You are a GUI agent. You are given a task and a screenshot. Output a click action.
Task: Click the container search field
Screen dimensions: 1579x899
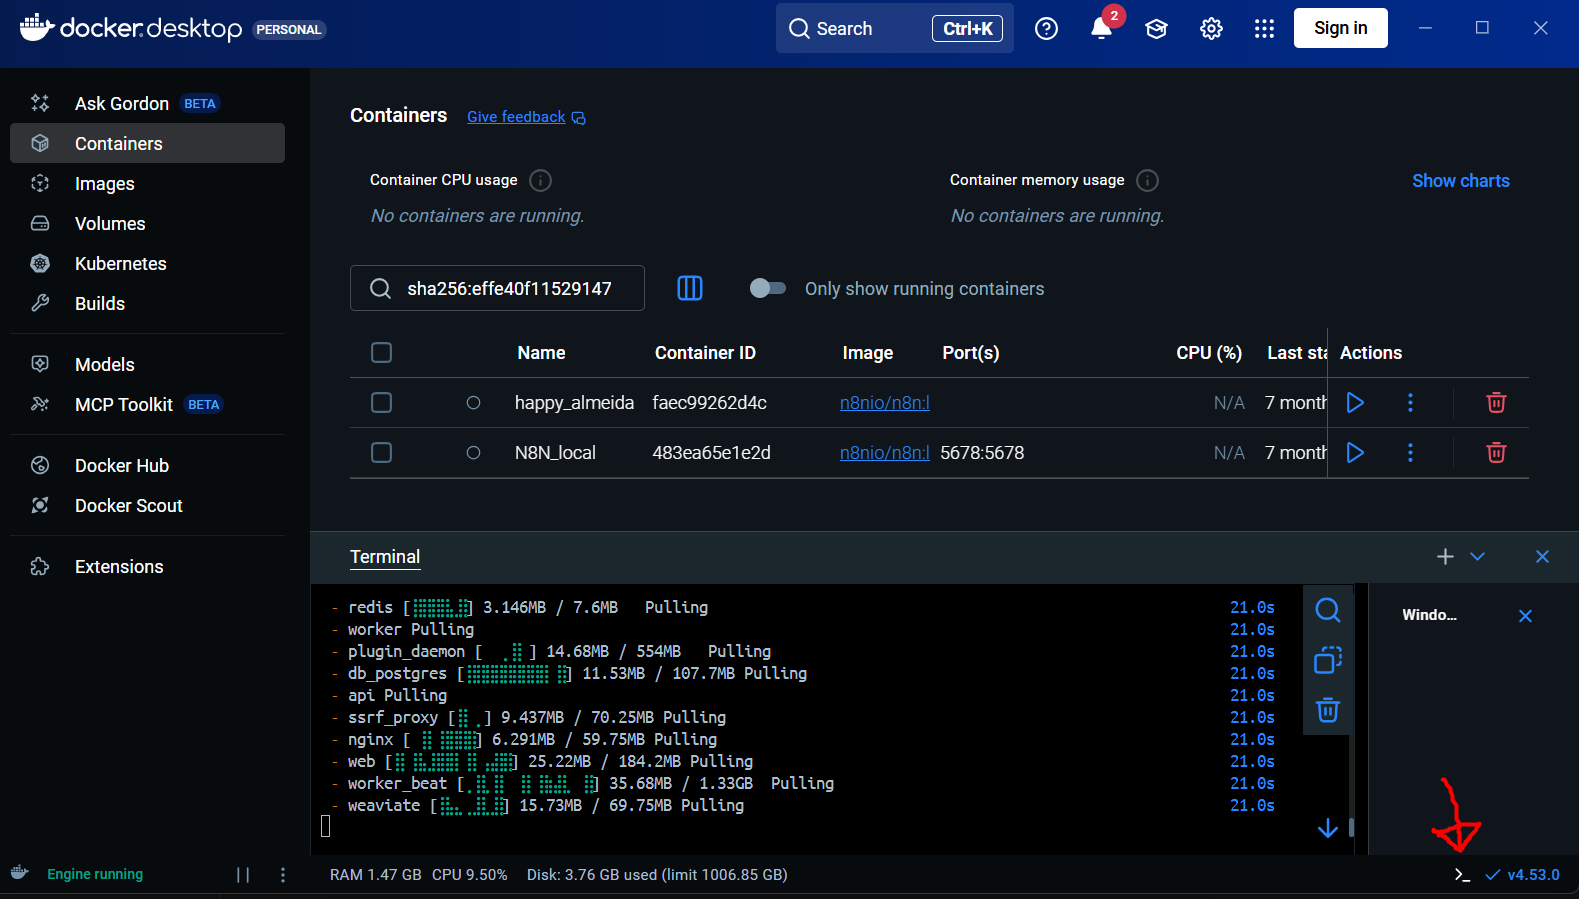tap(497, 288)
